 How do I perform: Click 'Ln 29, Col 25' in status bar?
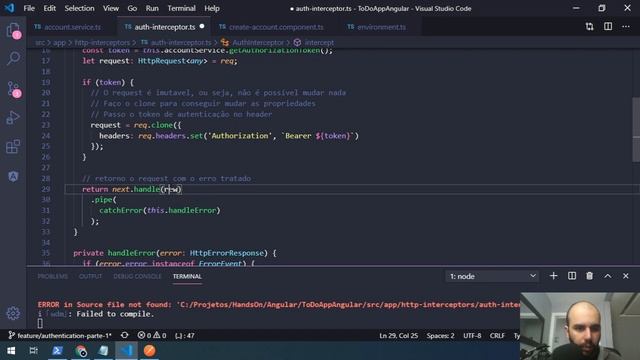[398, 336]
